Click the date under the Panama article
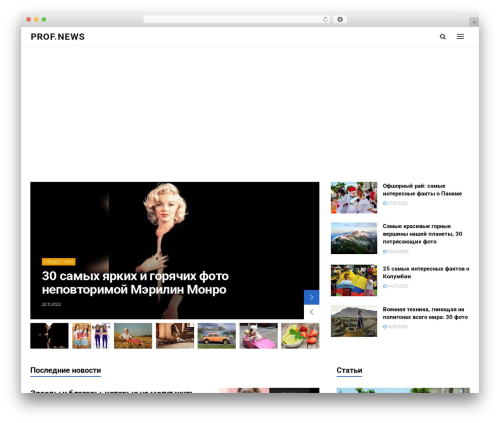 (x=395, y=203)
